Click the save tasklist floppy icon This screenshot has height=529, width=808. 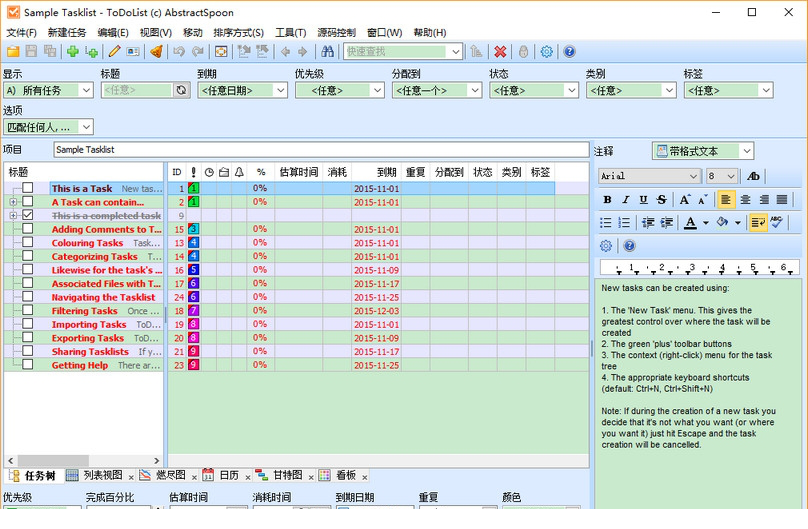31,52
